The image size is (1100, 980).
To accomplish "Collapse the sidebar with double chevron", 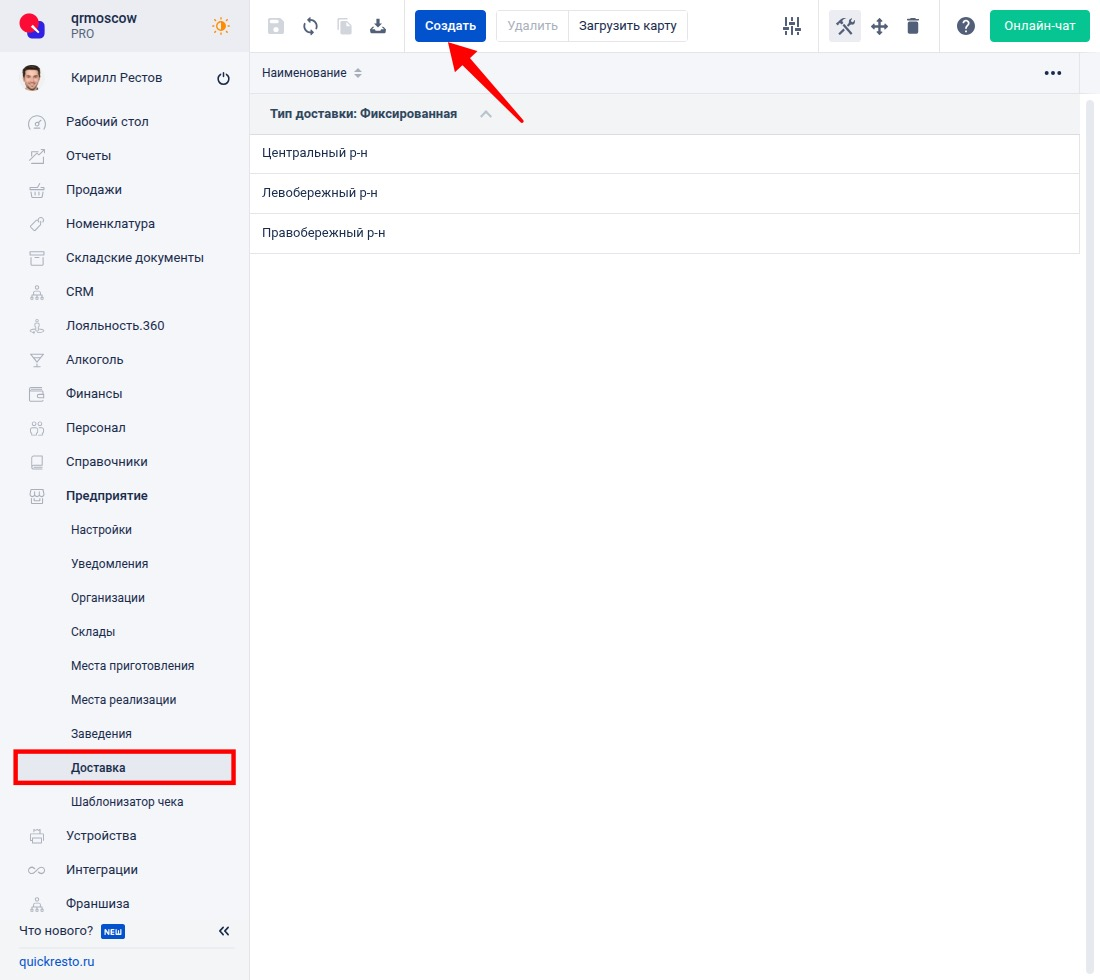I will [224, 931].
